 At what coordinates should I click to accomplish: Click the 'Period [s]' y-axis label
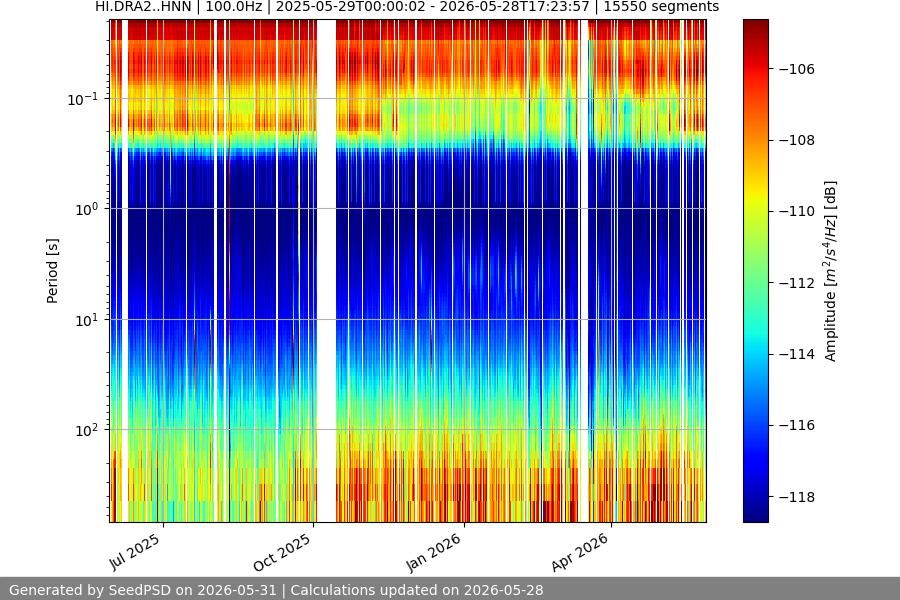tap(52, 271)
